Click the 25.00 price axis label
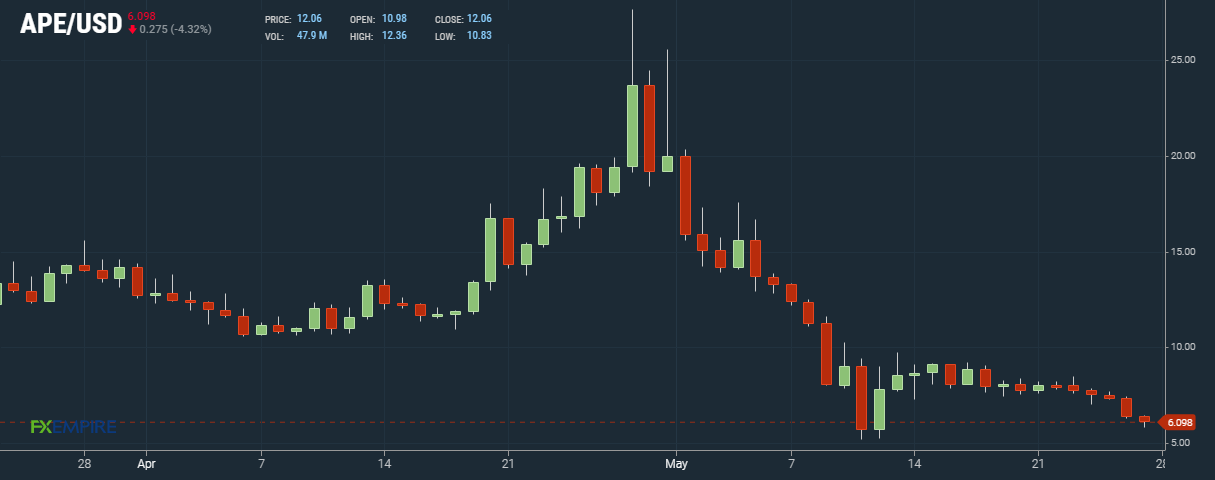This screenshot has width=1215, height=480. pos(1183,60)
